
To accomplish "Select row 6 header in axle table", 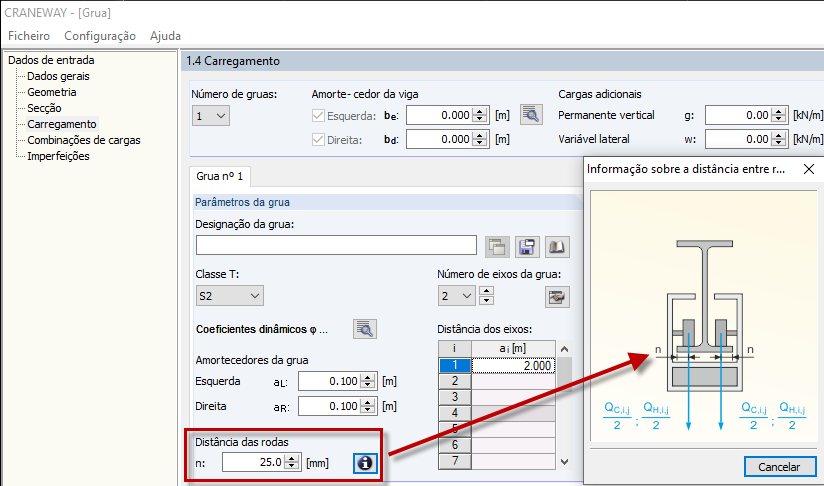I will (455, 445).
